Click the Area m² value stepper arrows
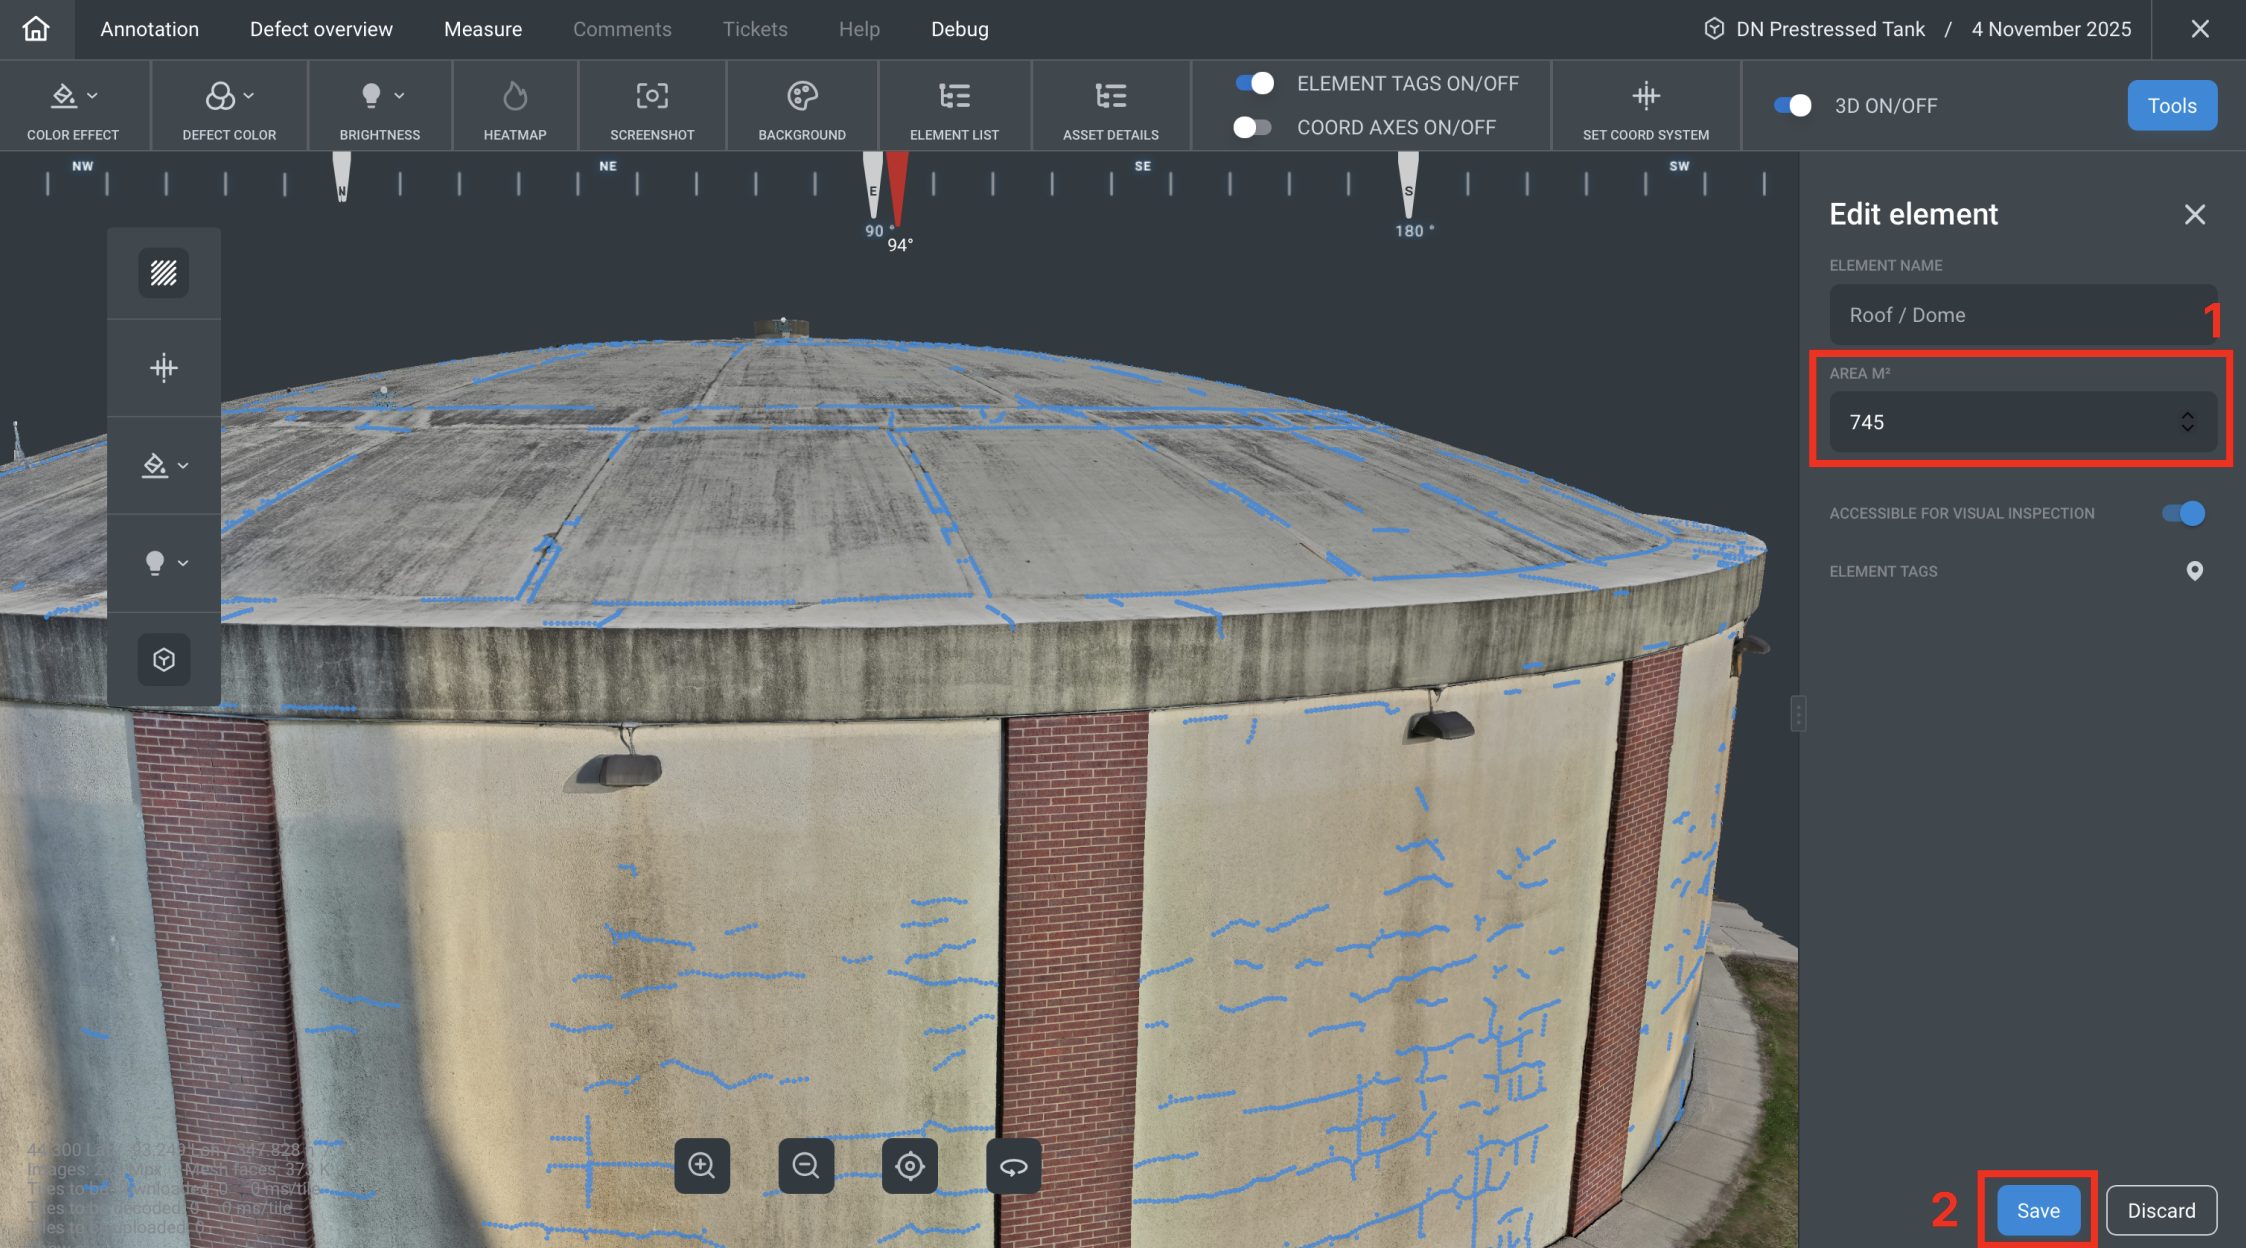Image resolution: width=2246 pixels, height=1248 pixels. tap(2188, 422)
